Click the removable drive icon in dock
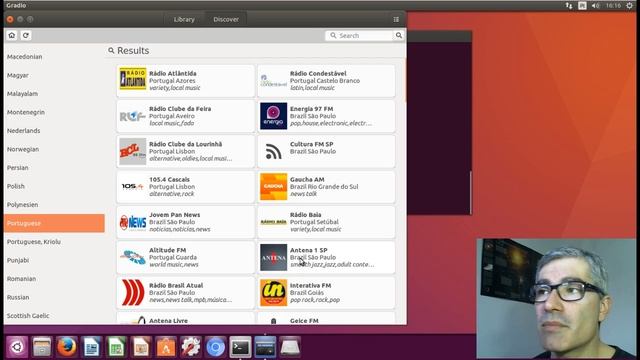 coord(290,347)
